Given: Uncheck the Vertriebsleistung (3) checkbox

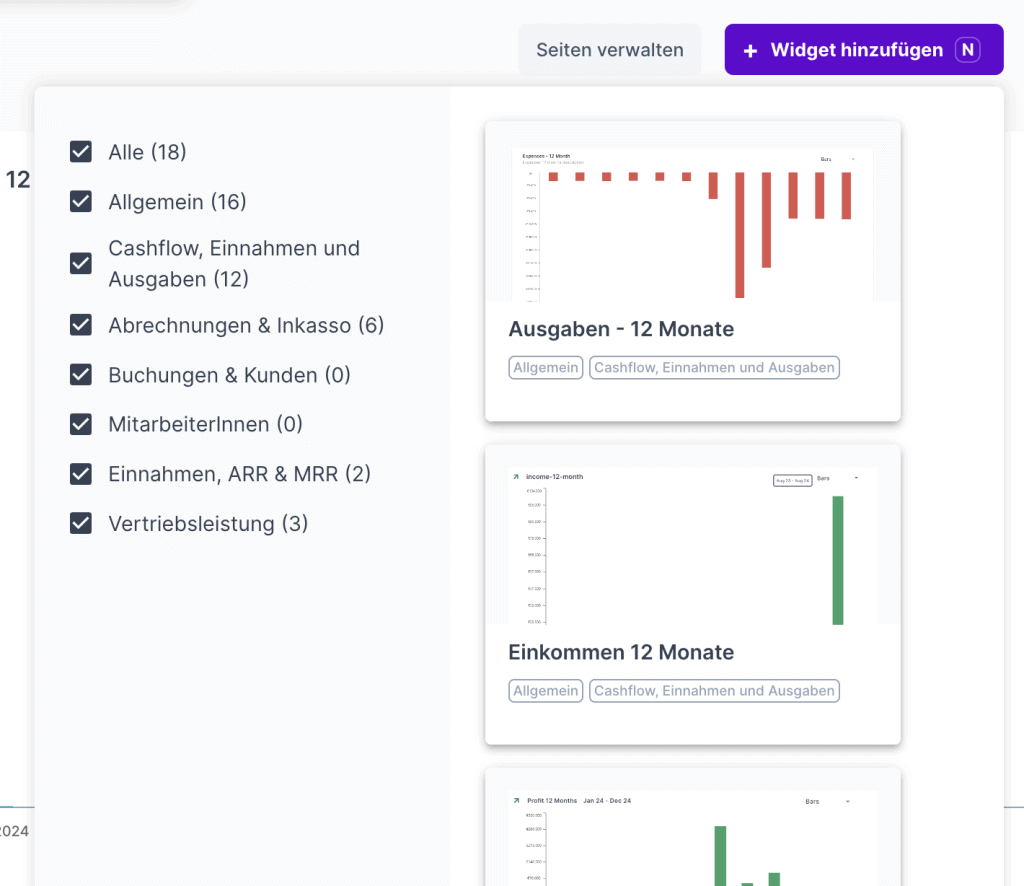Looking at the screenshot, I should pyautogui.click(x=81, y=523).
